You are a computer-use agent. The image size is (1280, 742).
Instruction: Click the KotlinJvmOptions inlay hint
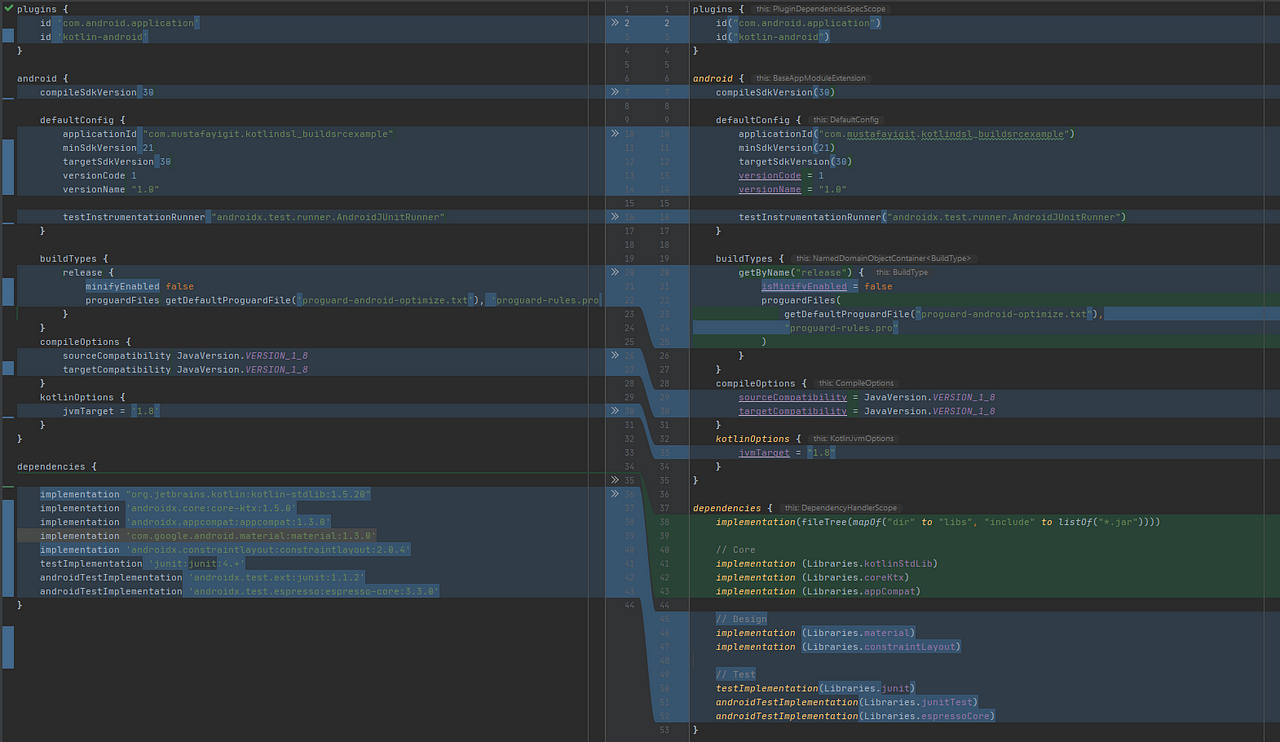coord(853,439)
